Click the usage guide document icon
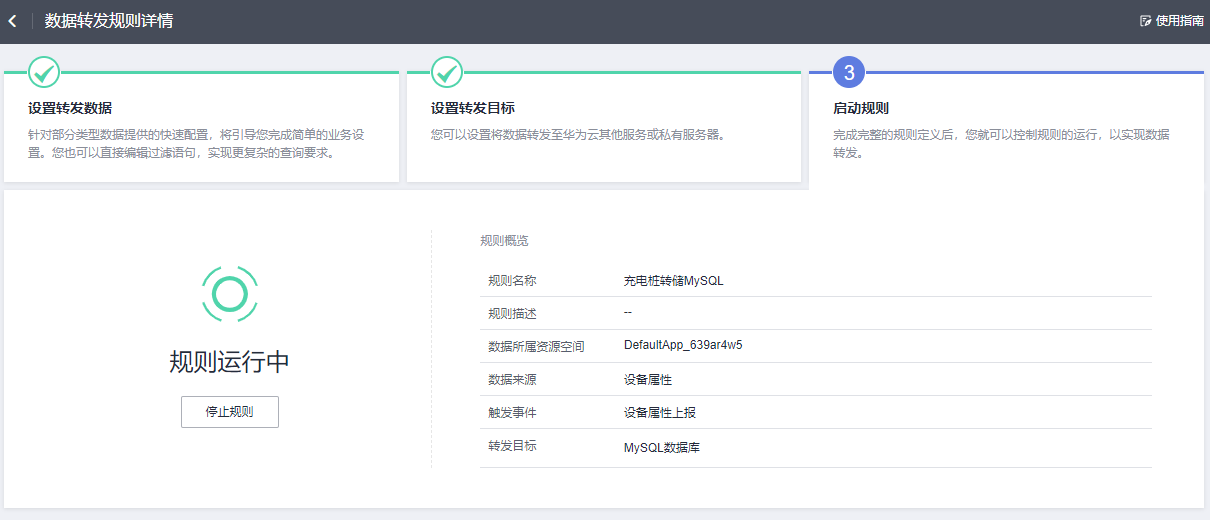Viewport: 1210px width, 520px height. pos(1146,21)
